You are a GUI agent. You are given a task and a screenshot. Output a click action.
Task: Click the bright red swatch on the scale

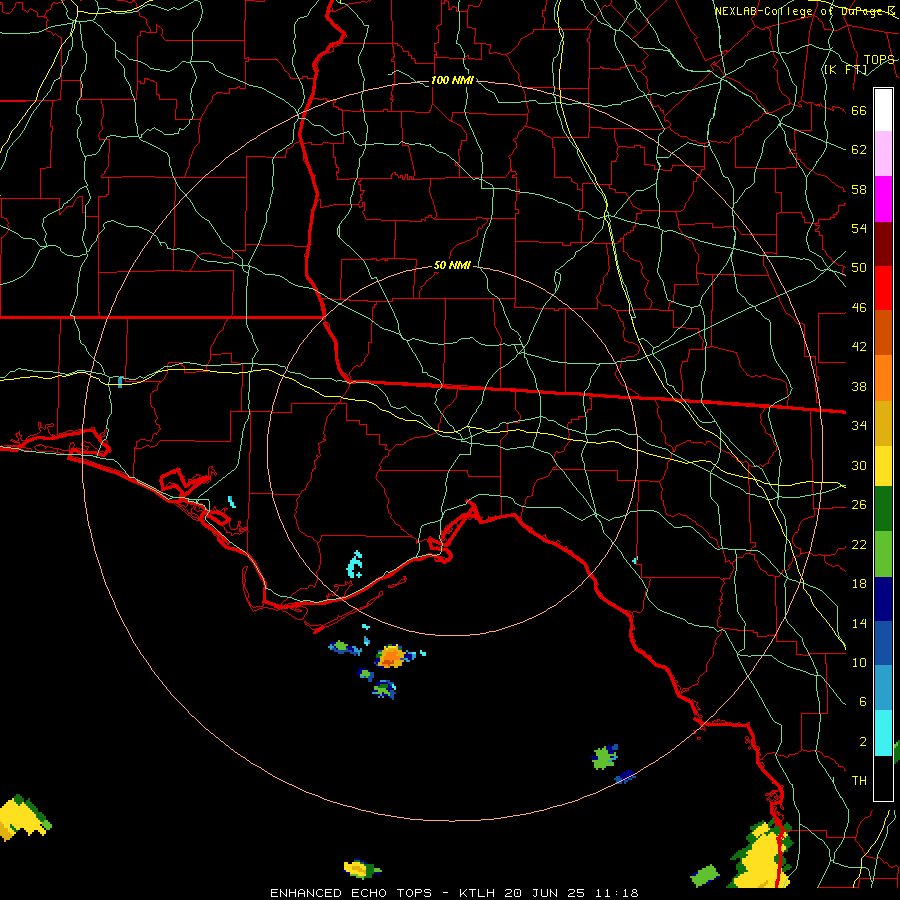coord(883,288)
